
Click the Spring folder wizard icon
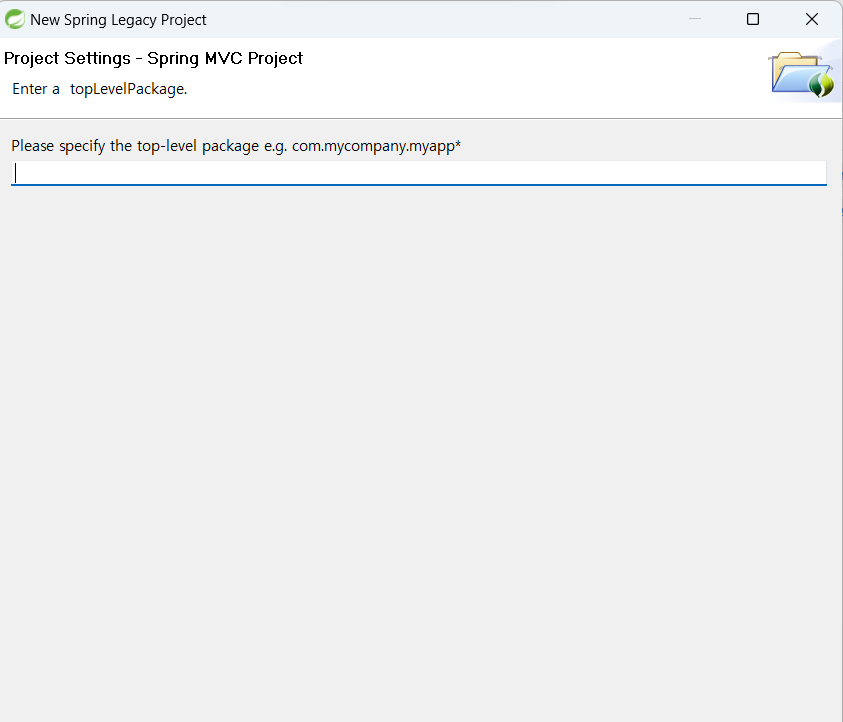[x=802, y=74]
